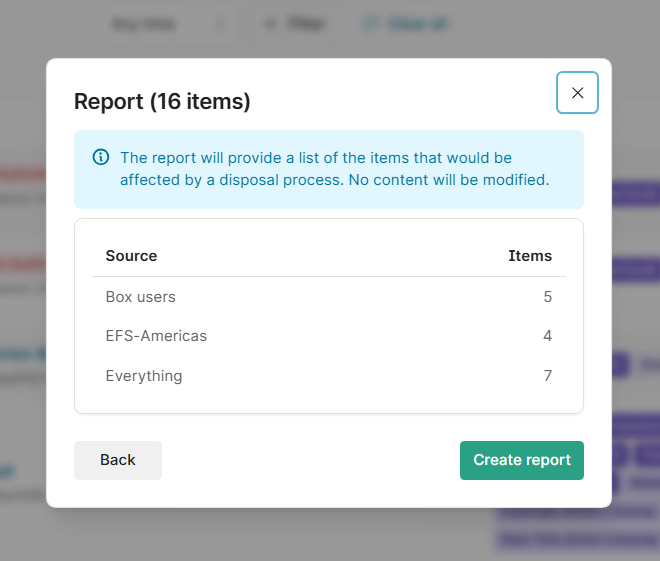Click the disposal process info message text
The width and height of the screenshot is (660, 561).
(x=334, y=169)
